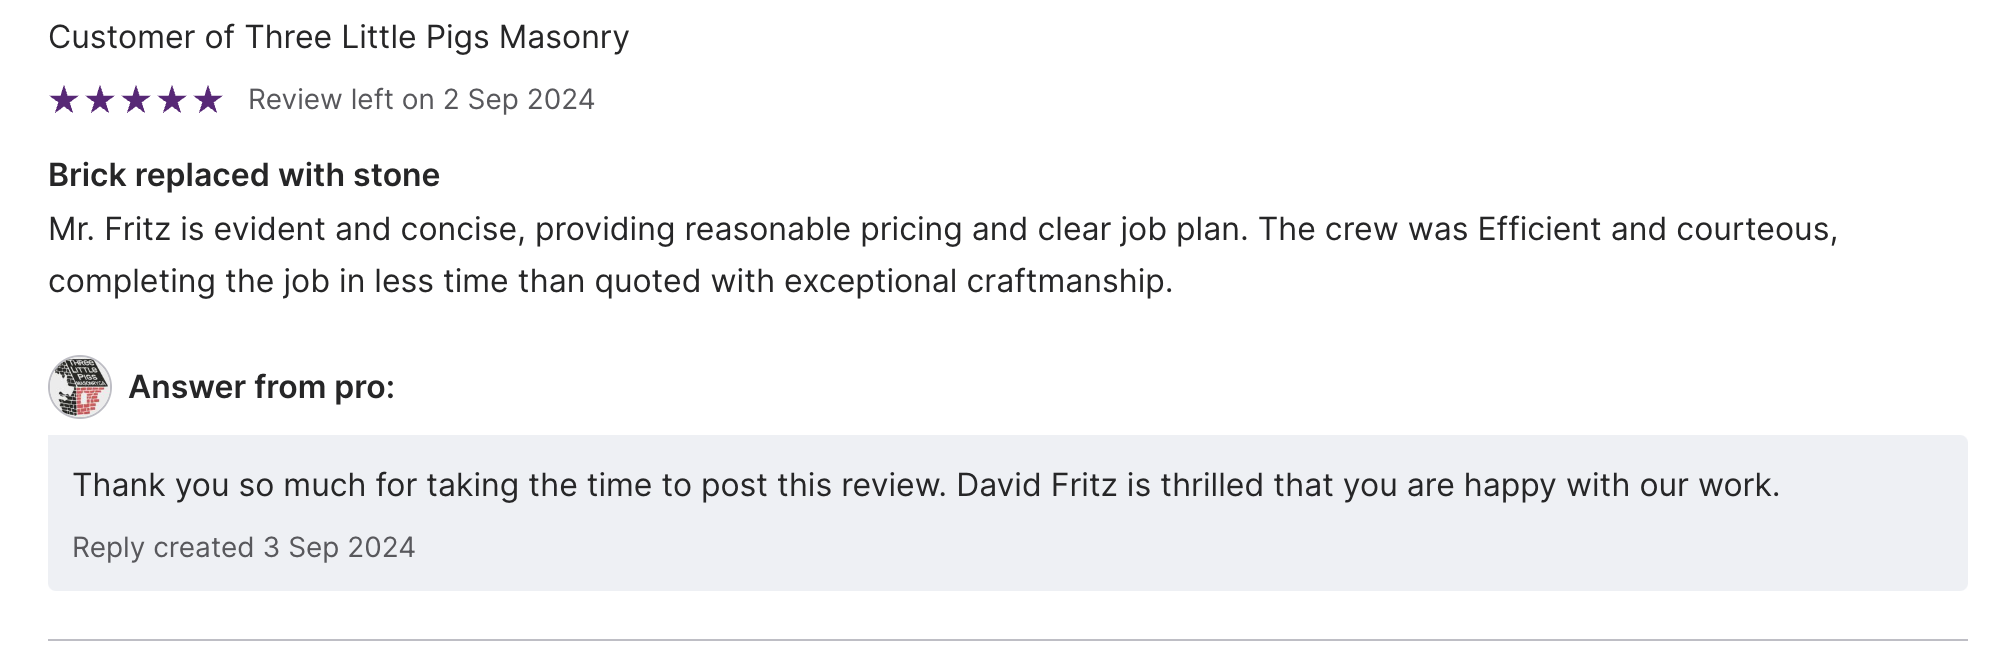Select the middle third rating star
The image size is (2000, 660).
pos(136,100)
